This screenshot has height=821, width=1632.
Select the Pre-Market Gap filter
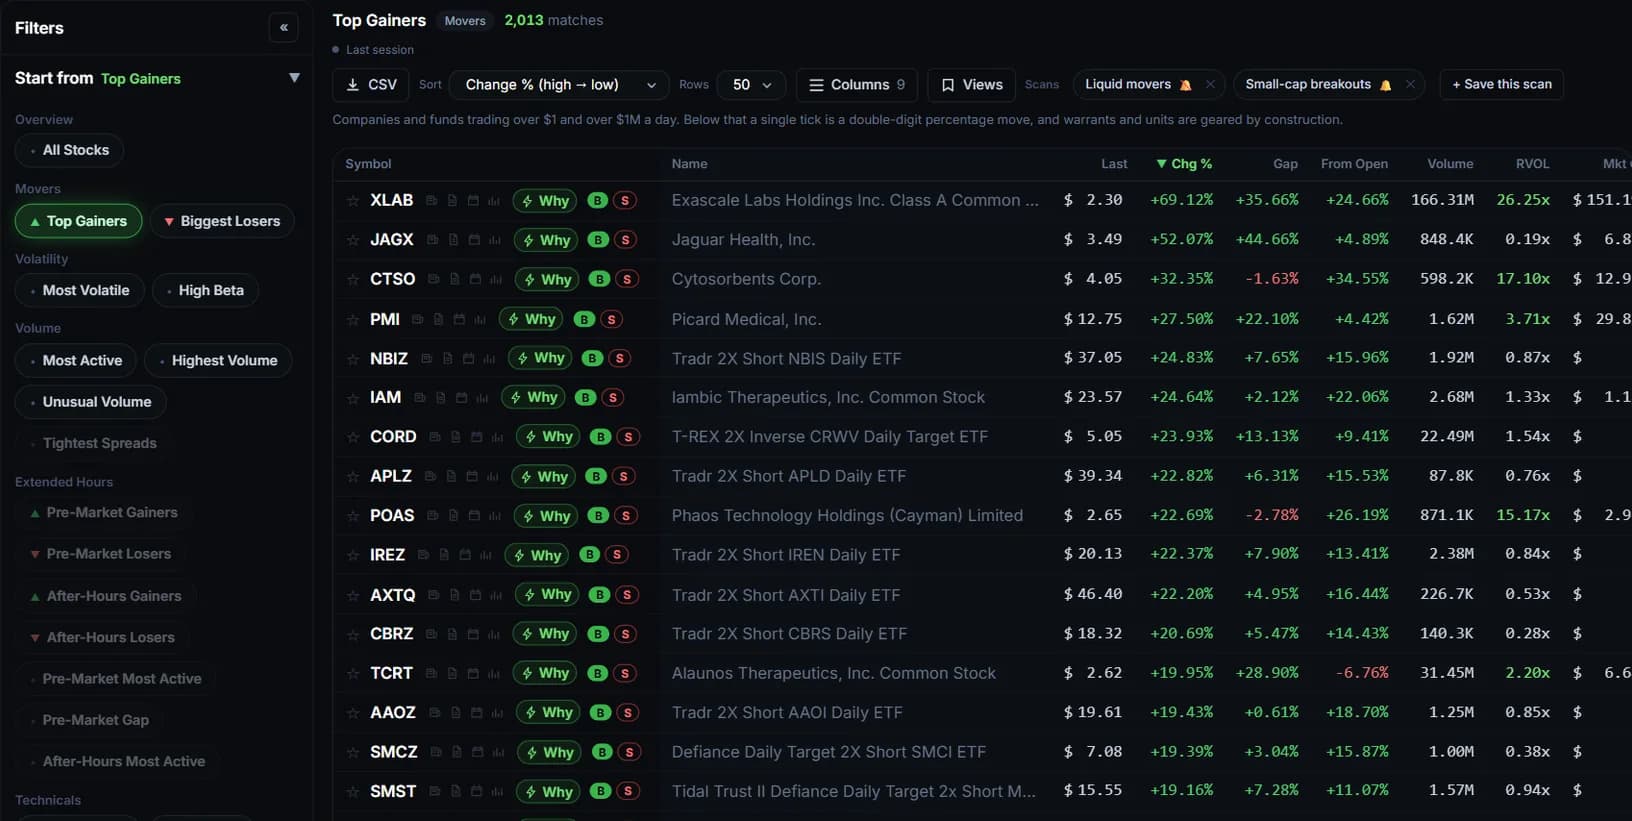point(90,720)
